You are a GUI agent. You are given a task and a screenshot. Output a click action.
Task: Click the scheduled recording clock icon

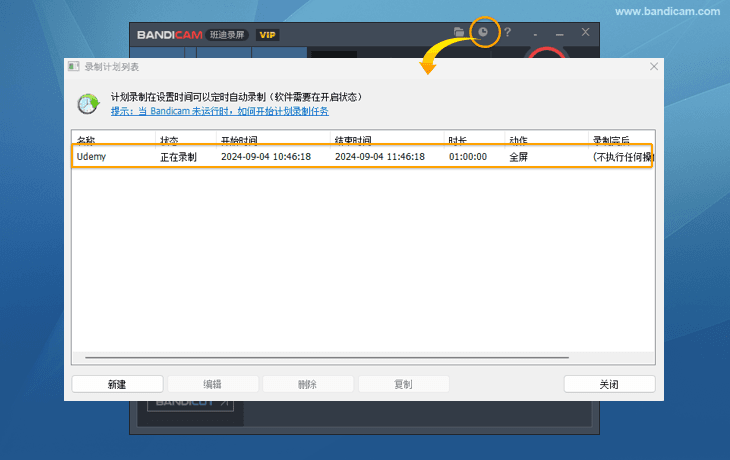483,32
